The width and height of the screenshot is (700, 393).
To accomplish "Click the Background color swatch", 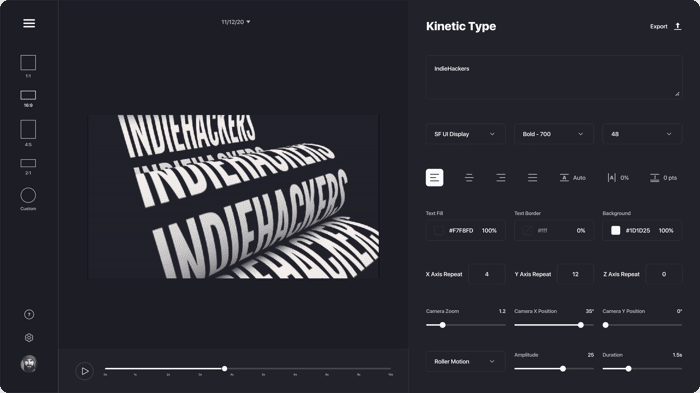I will pos(616,230).
